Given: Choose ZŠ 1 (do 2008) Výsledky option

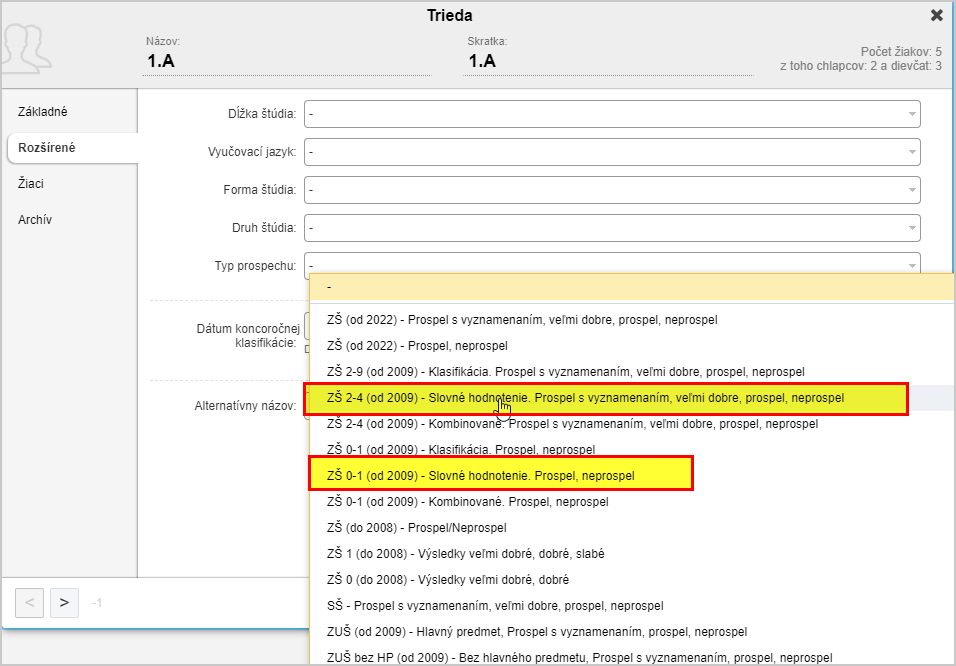Looking at the screenshot, I should [632, 554].
